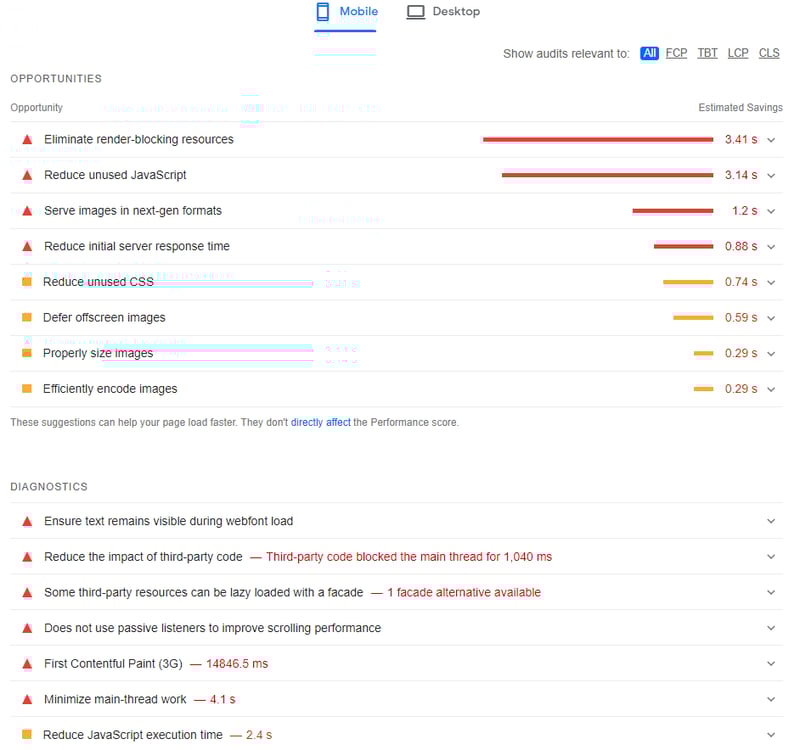Viewport: 800px width, 750px height.
Task: Click the 0.59 s estimated savings value
Action: click(x=741, y=318)
